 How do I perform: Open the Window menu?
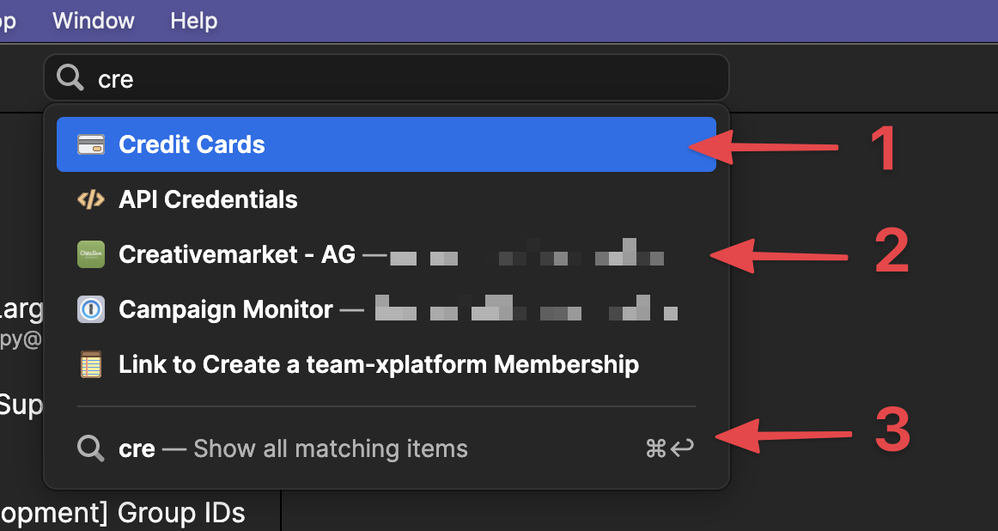coord(92,21)
